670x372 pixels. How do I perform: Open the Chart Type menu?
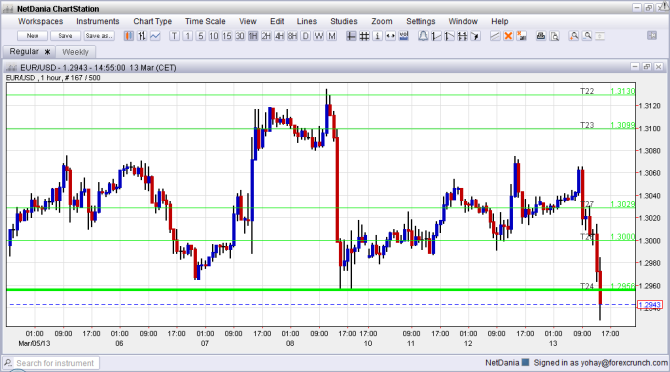coord(153,21)
